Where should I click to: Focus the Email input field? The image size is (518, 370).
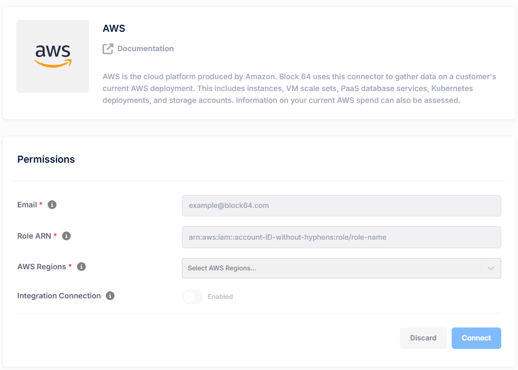[x=341, y=206]
